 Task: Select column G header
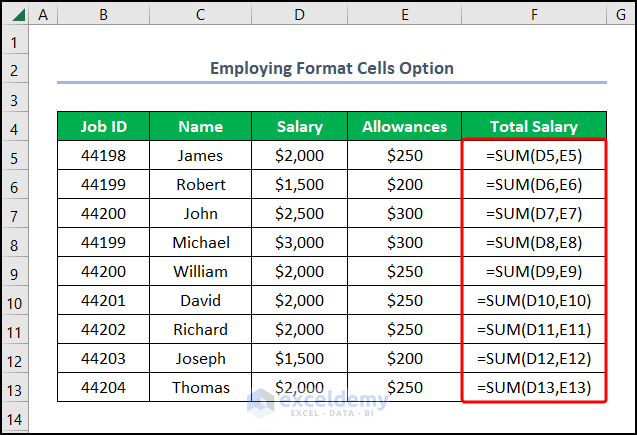point(620,15)
